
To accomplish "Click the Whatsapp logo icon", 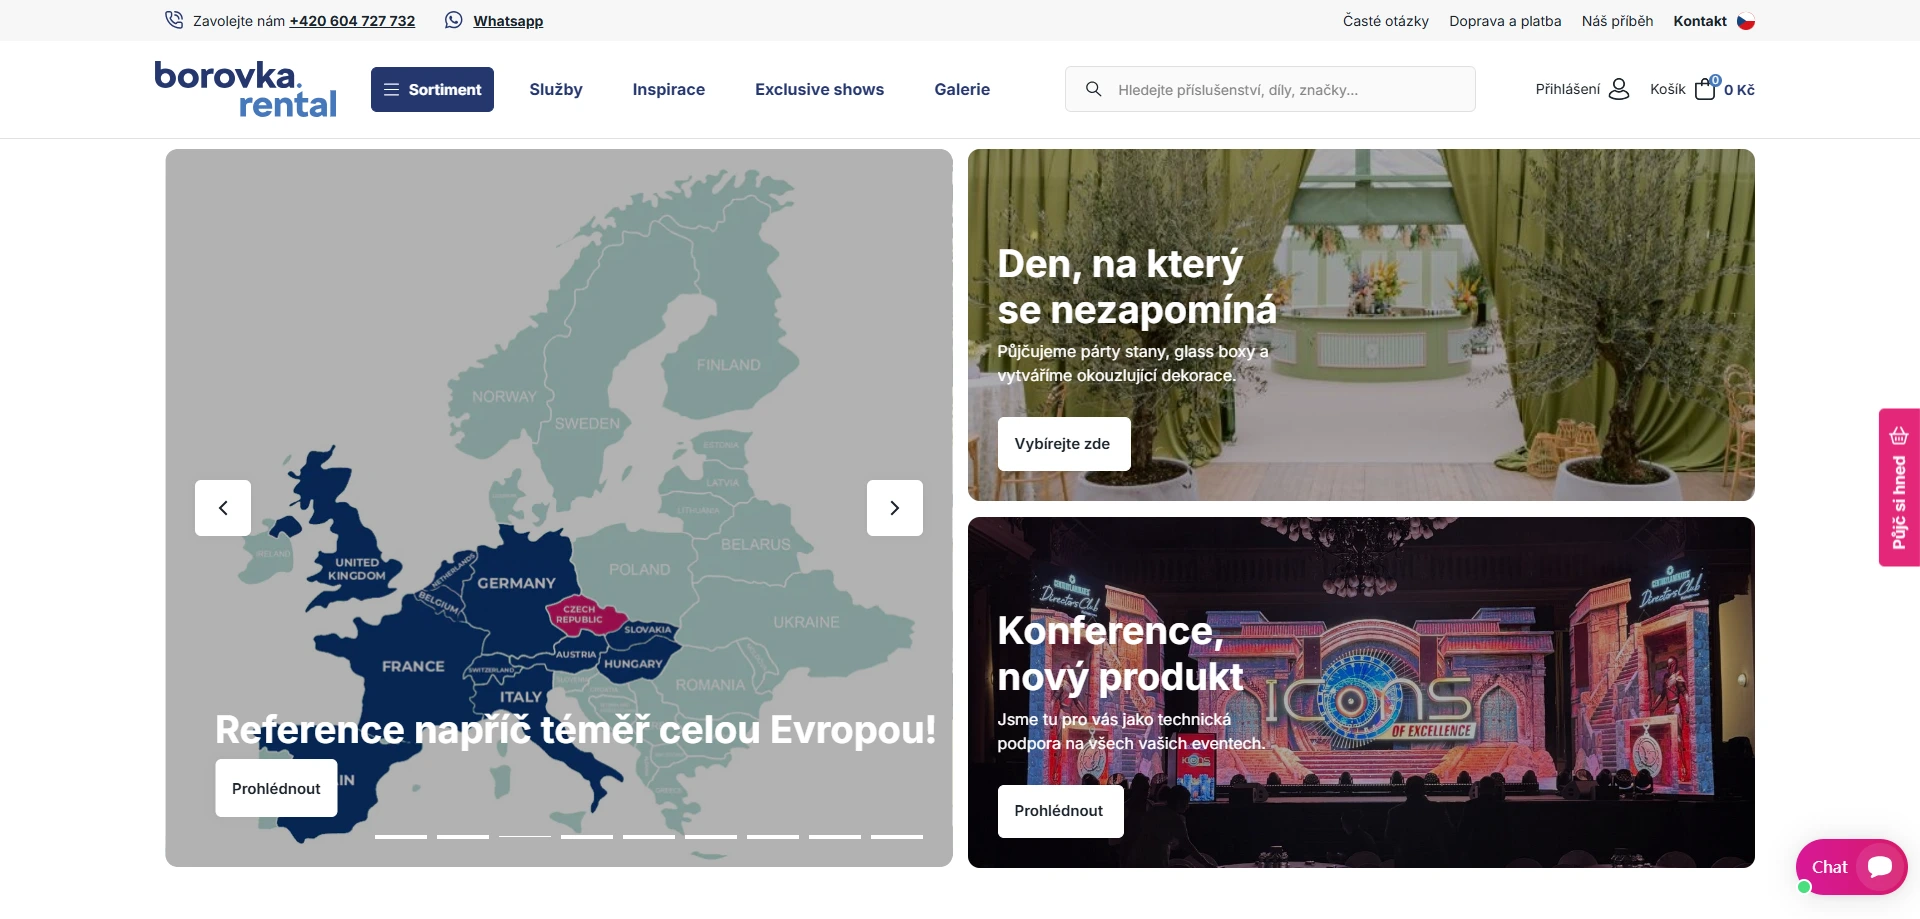I will pos(454,20).
